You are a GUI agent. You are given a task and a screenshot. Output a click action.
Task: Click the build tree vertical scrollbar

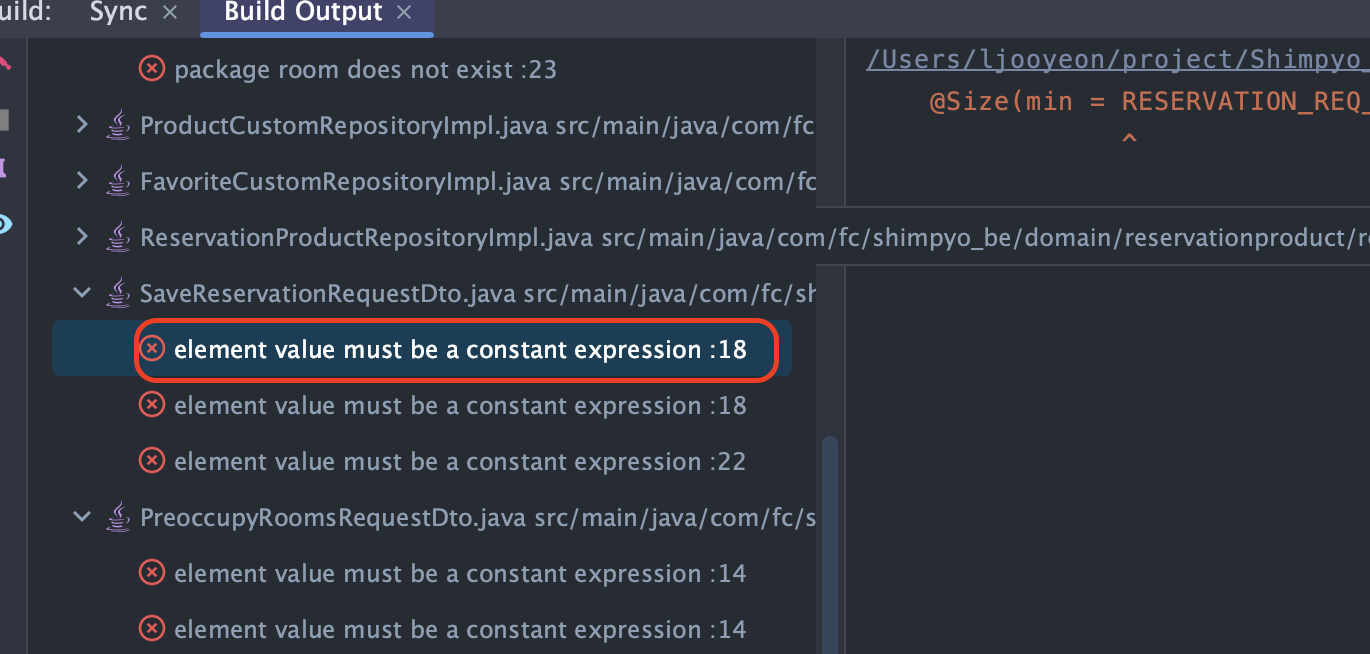[x=829, y=545]
